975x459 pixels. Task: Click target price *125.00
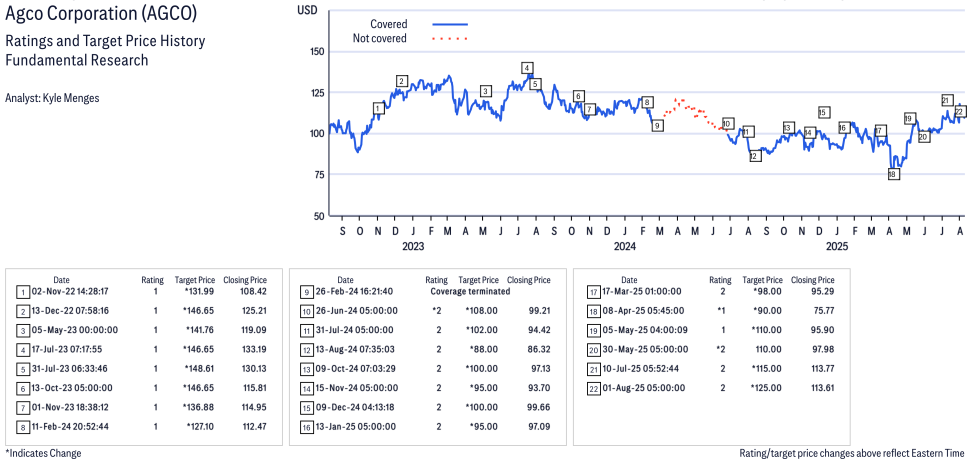click(x=766, y=387)
